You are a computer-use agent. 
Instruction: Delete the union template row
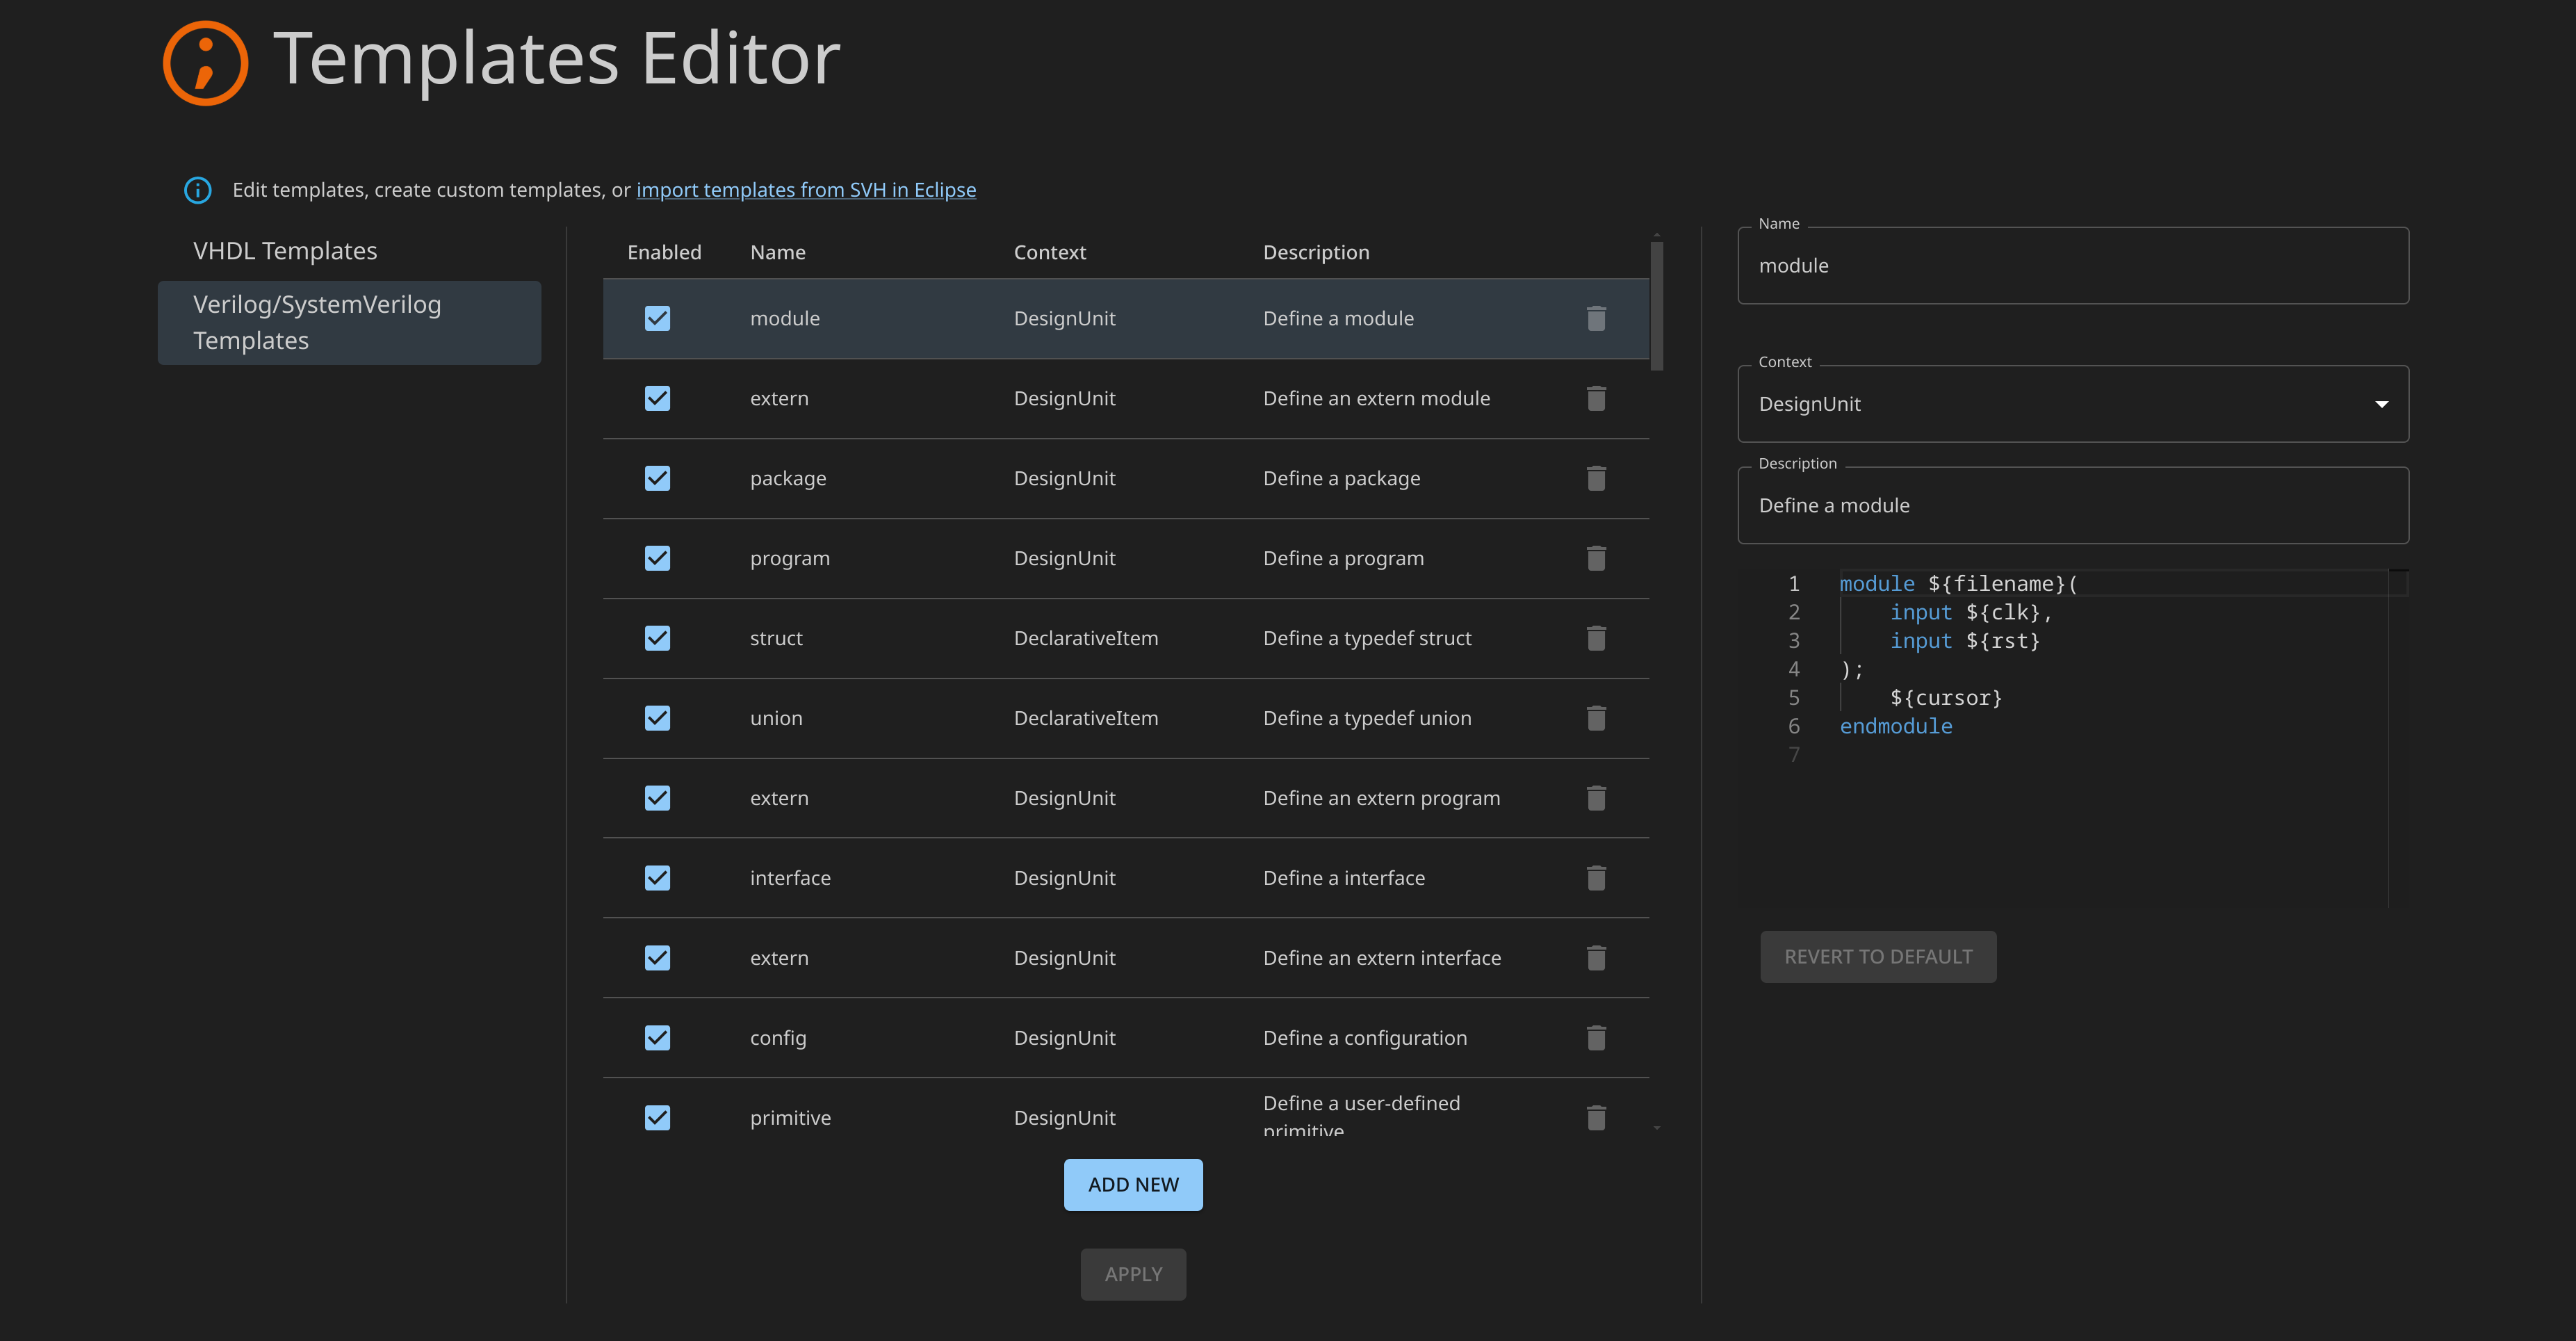coord(1596,718)
